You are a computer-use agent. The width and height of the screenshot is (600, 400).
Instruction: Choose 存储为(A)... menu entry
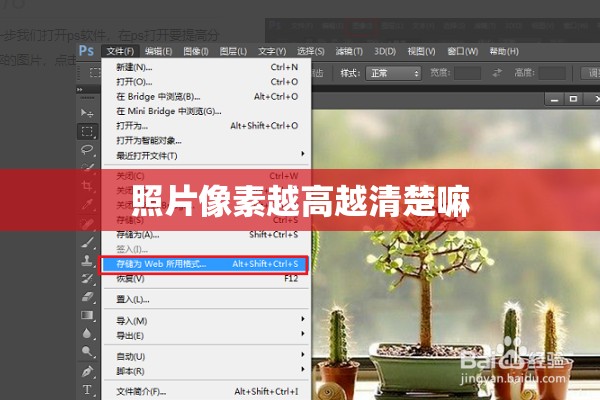206,235
